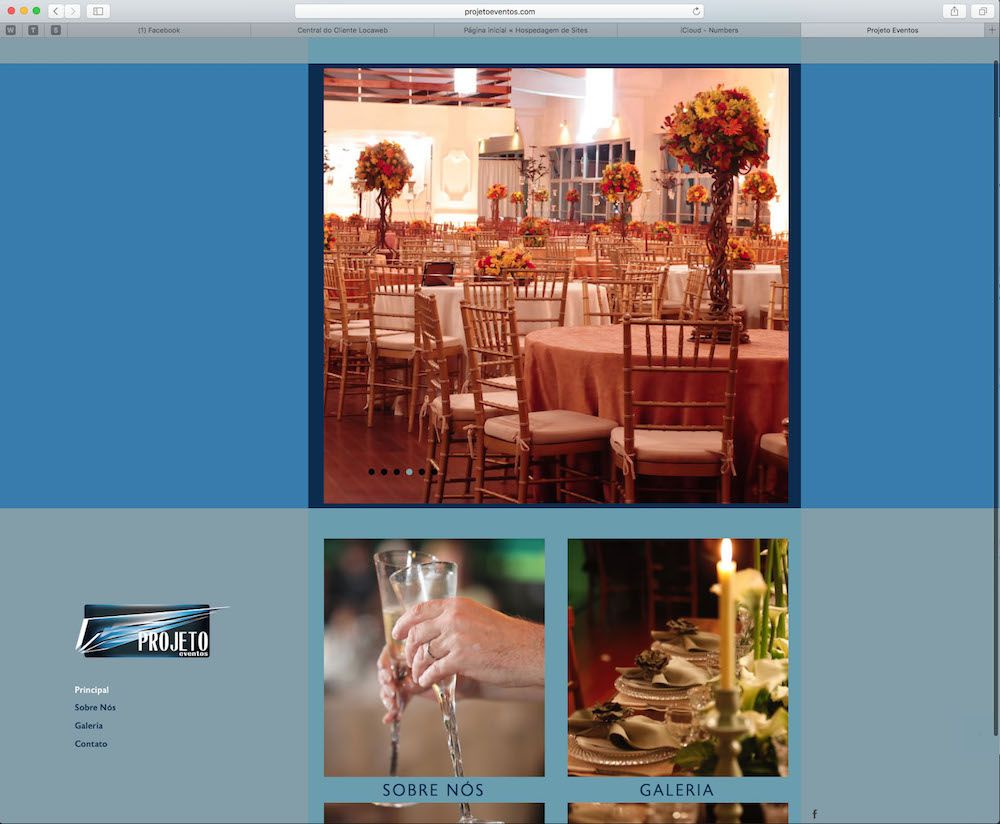Show all tabs overview button

(x=982, y=11)
